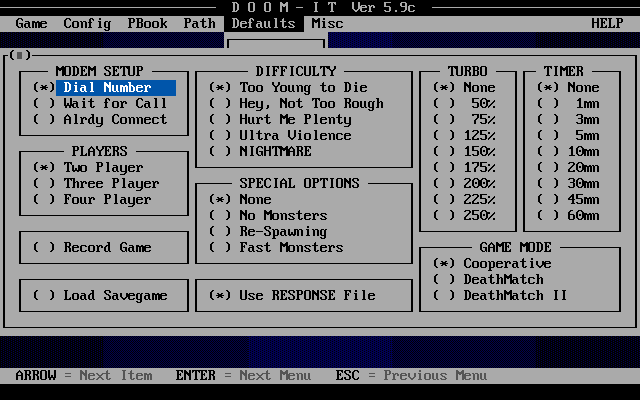Viewport: 640px width, 400px height.
Task: Open the PBook menu
Action: [x=147, y=24]
